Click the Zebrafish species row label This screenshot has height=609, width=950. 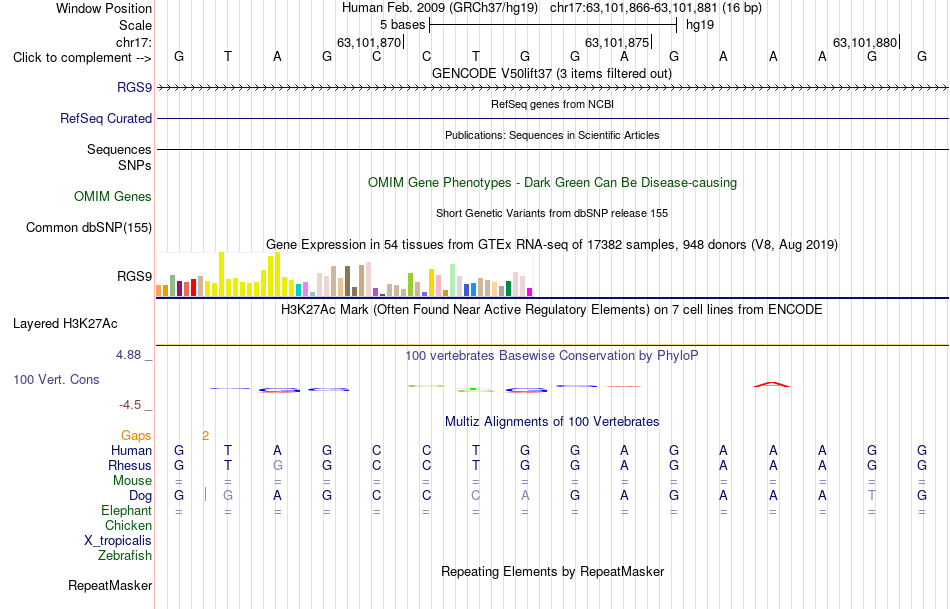point(125,555)
